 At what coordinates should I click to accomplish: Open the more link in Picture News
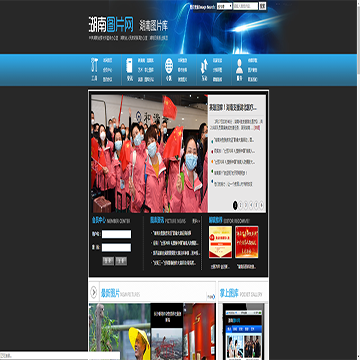click(196, 221)
